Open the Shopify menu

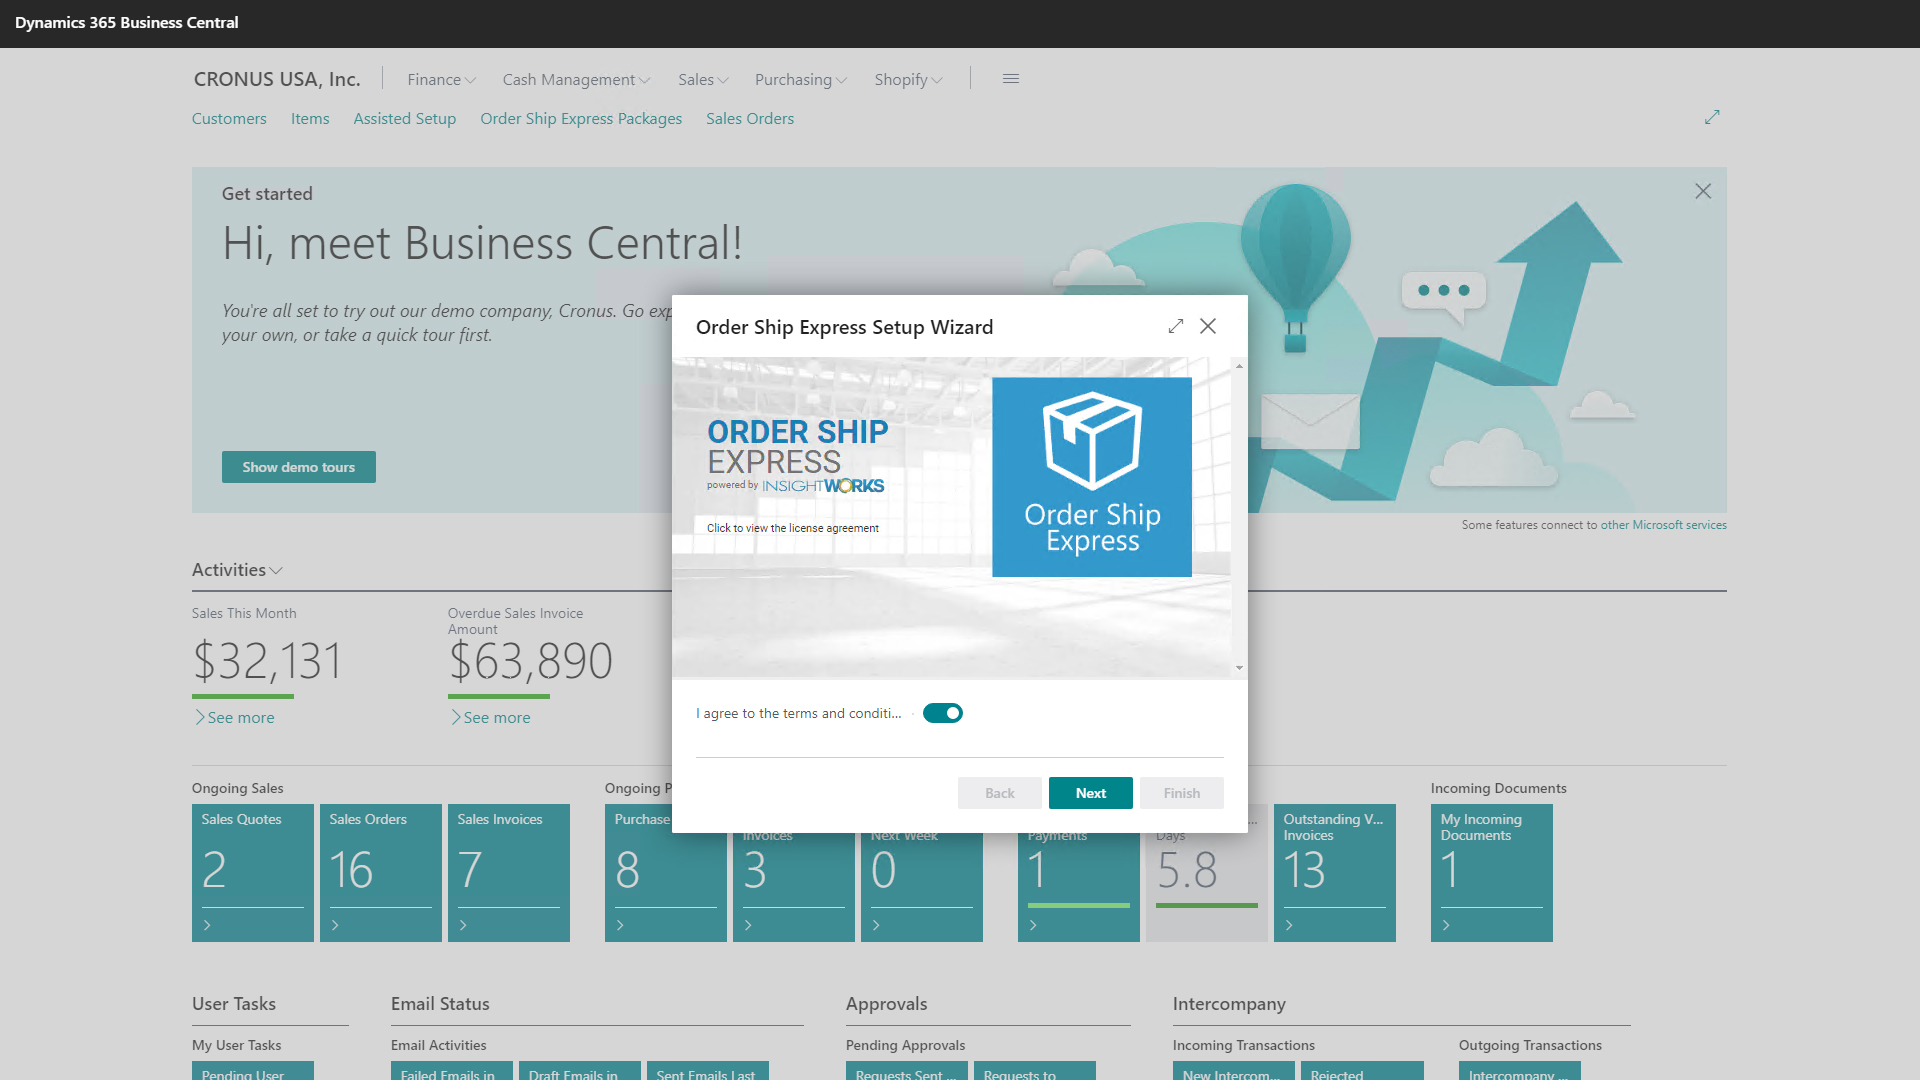[x=908, y=80]
